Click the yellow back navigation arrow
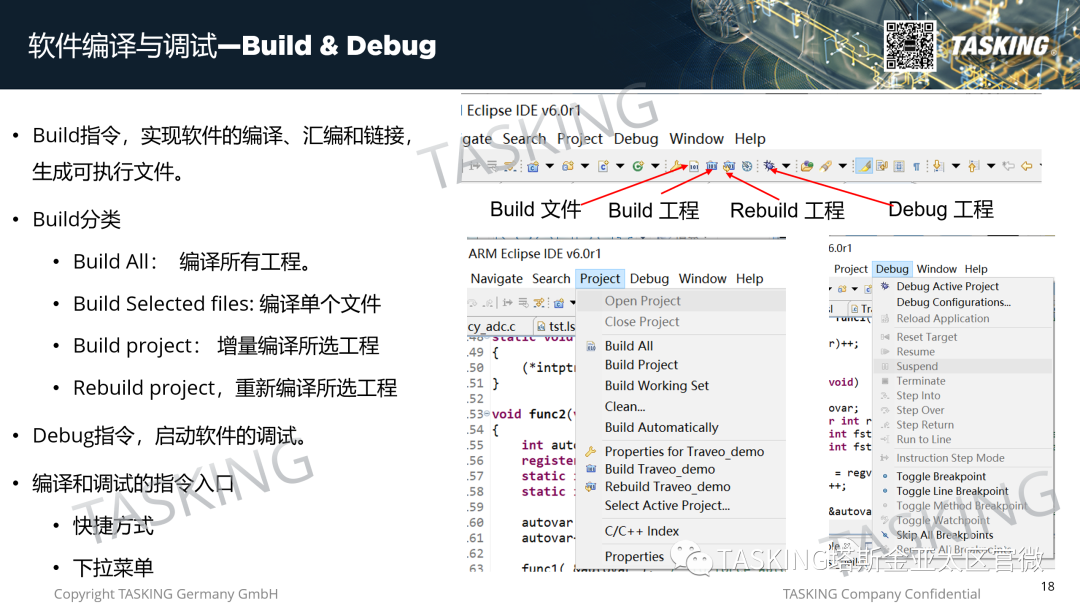This screenshot has height=608, width=1080. point(1026,166)
